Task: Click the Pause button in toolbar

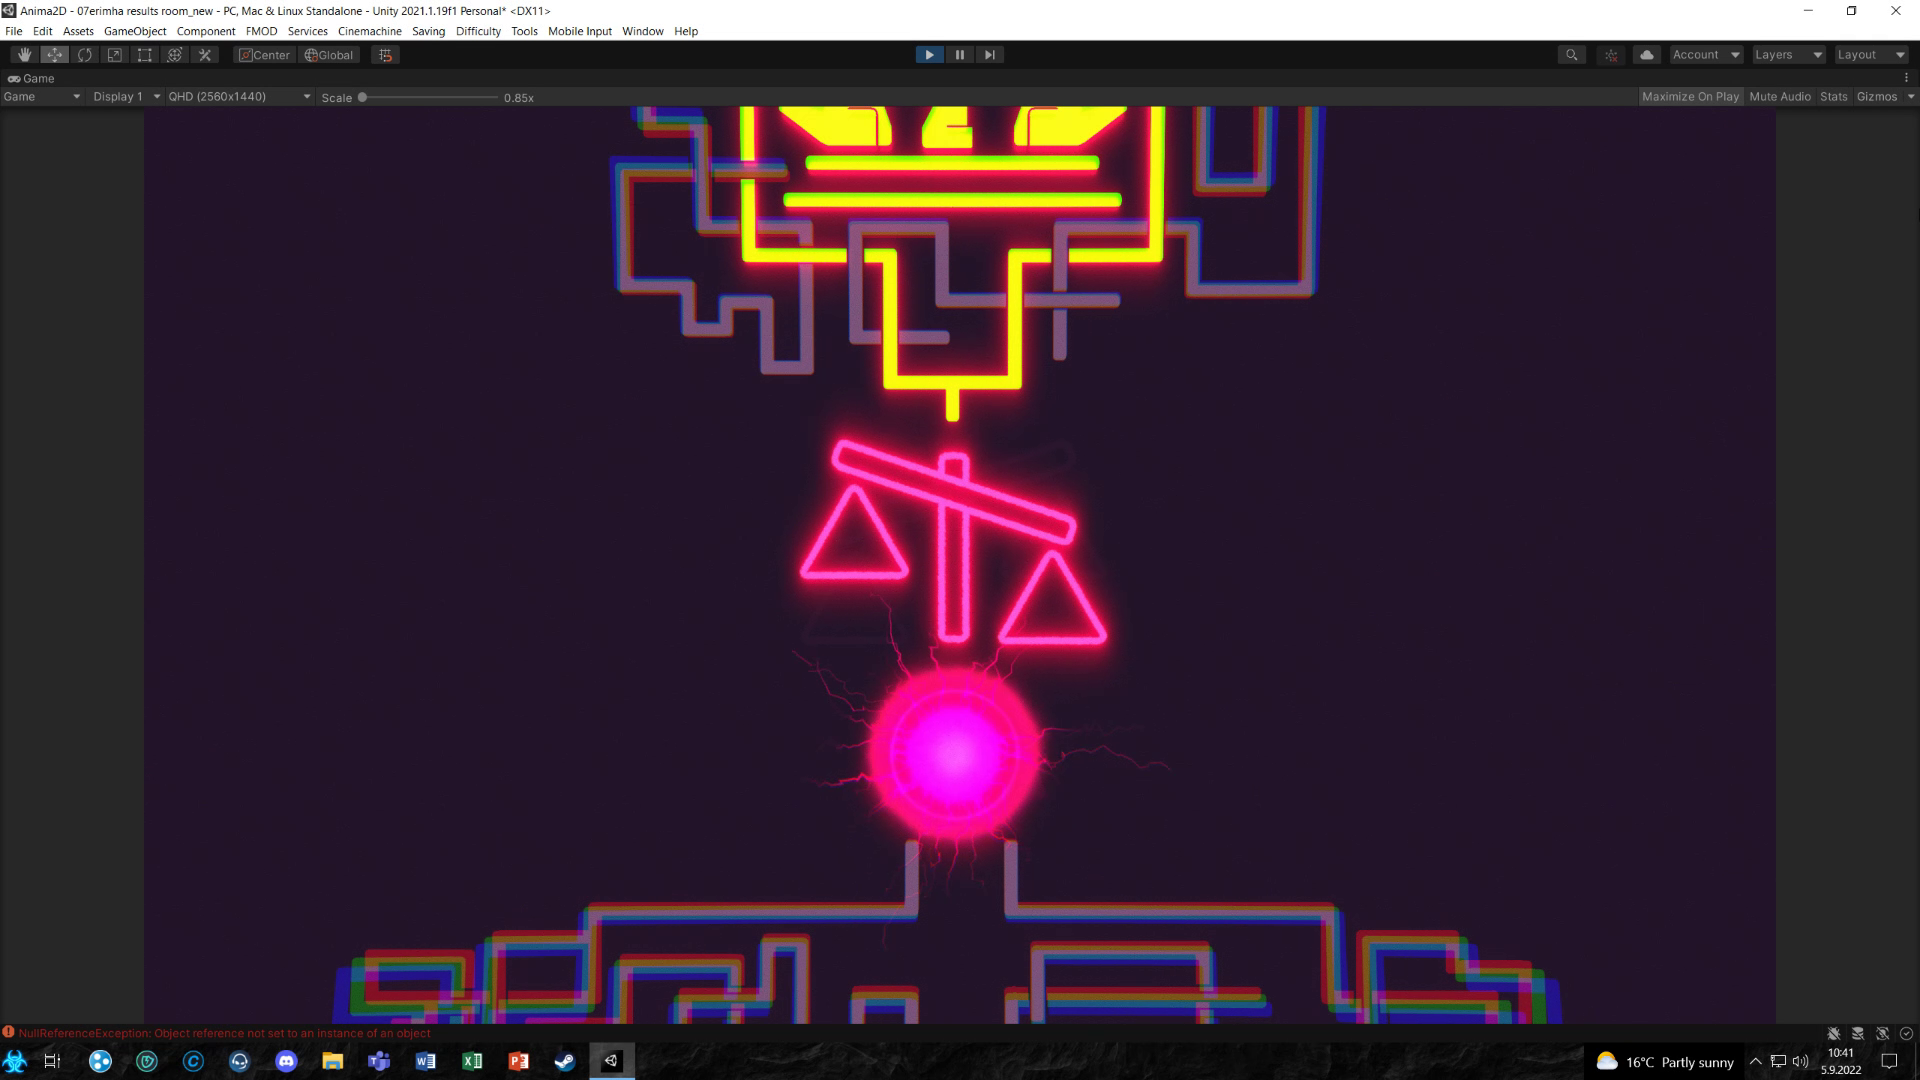Action: 959,54
